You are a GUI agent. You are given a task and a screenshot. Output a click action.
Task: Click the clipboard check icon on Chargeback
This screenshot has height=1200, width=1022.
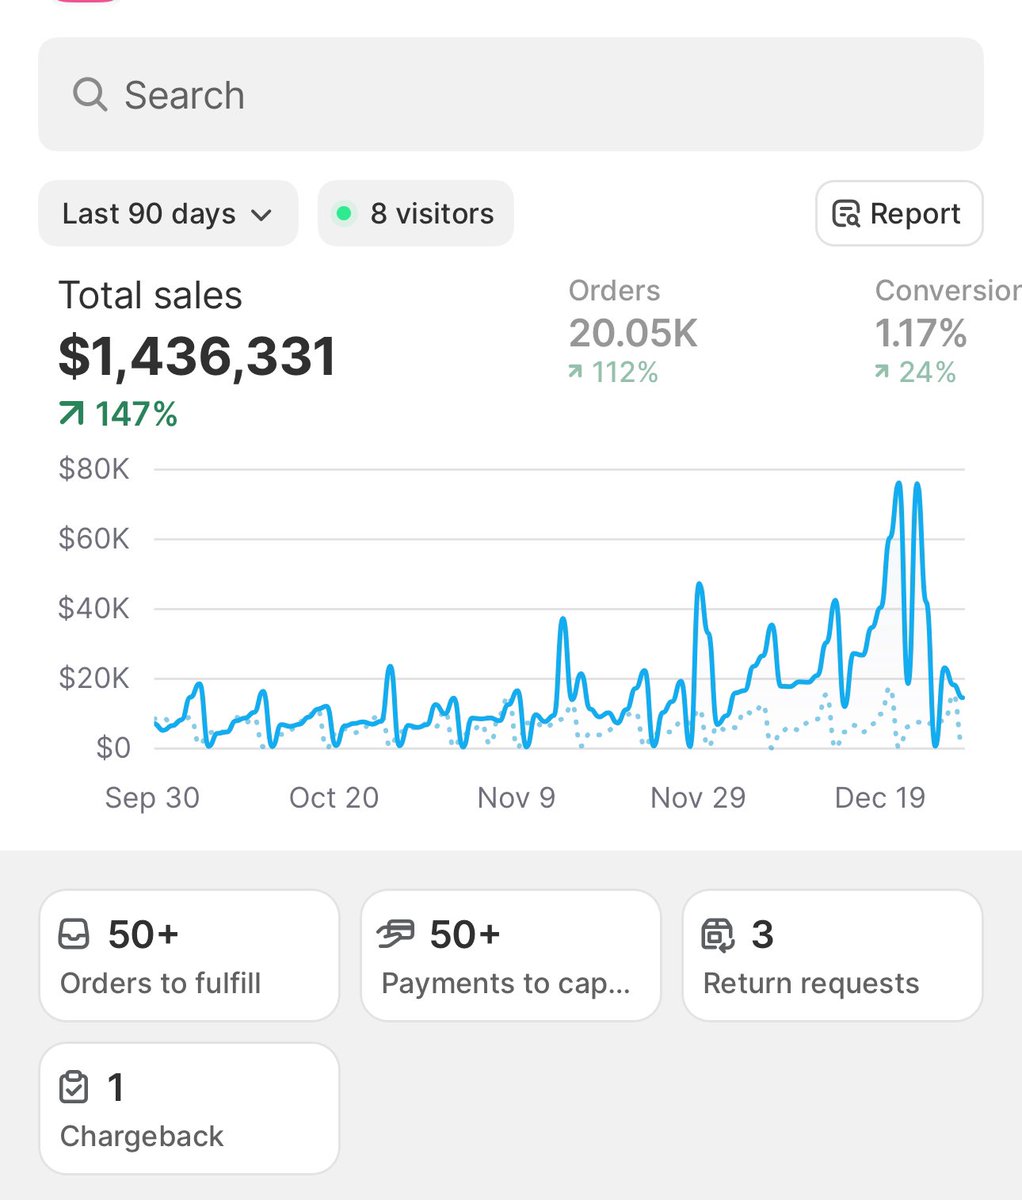pyautogui.click(x=75, y=1087)
